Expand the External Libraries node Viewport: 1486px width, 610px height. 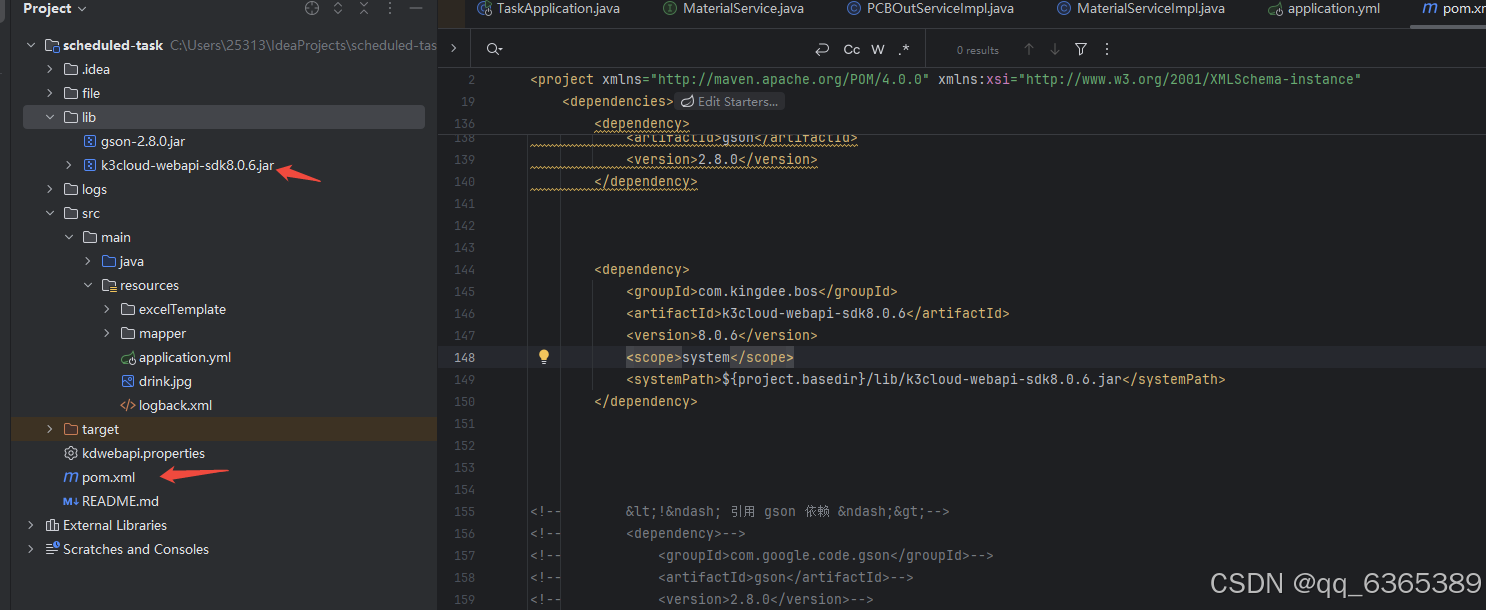[x=30, y=524]
